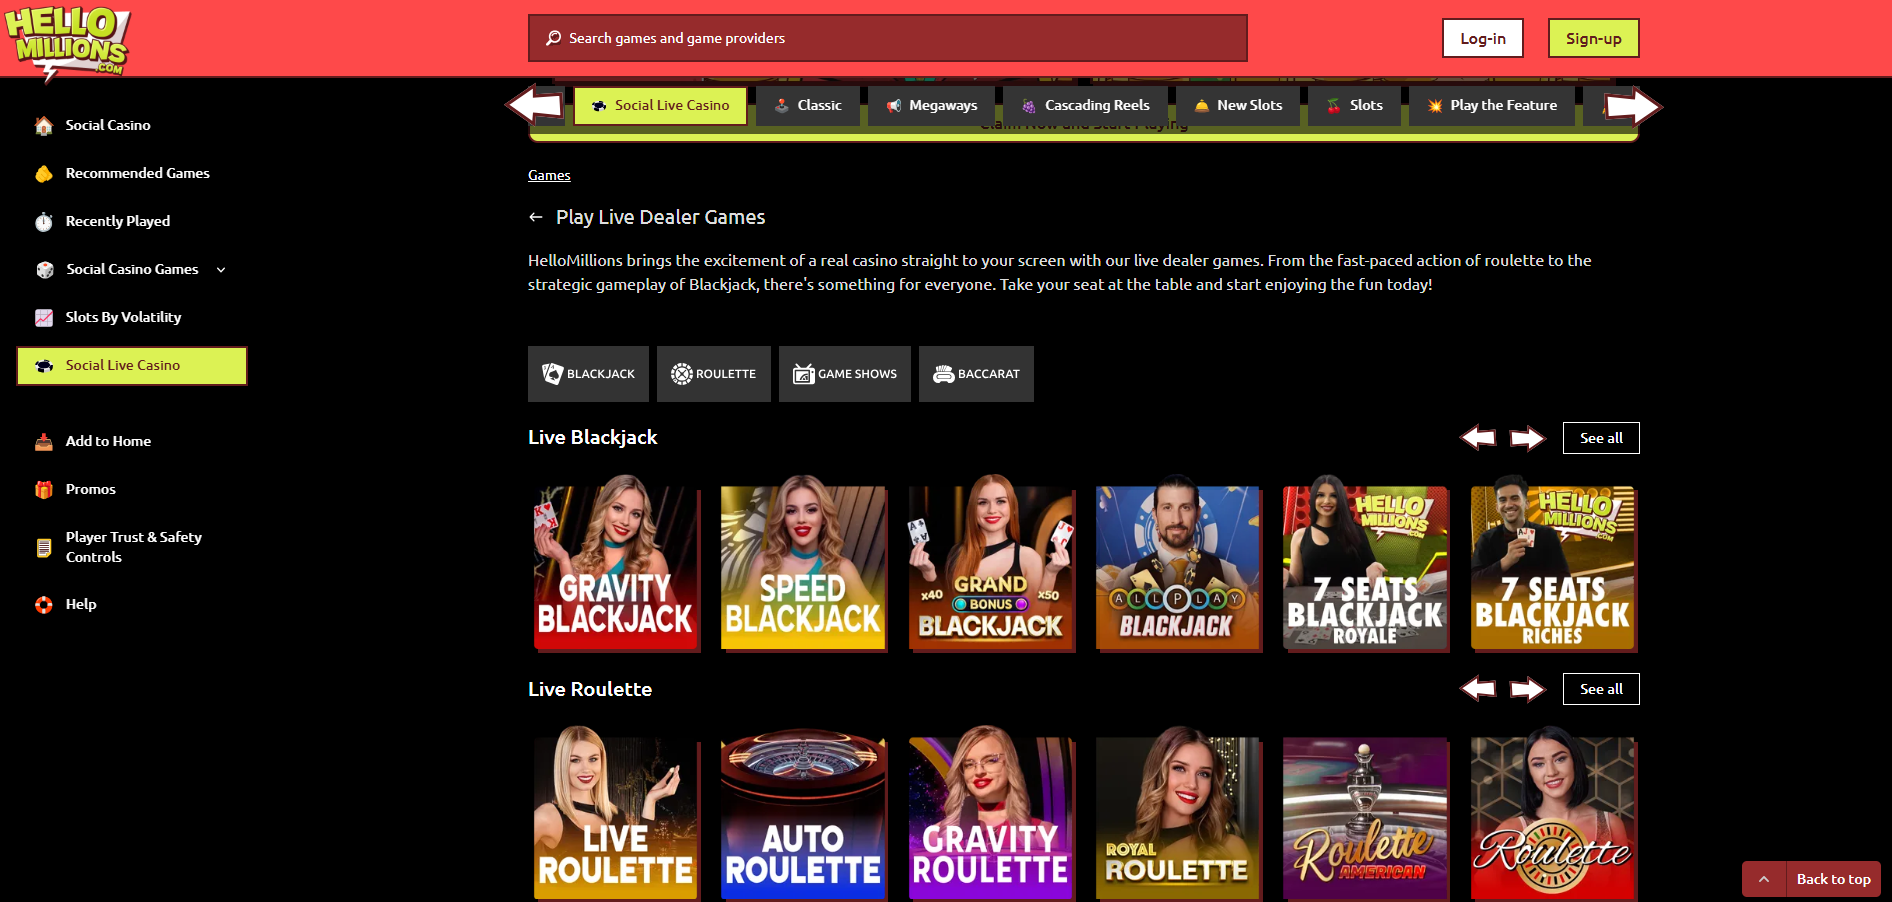1892x902 pixels.
Task: Click the search games input field
Action: pyautogui.click(x=887, y=38)
